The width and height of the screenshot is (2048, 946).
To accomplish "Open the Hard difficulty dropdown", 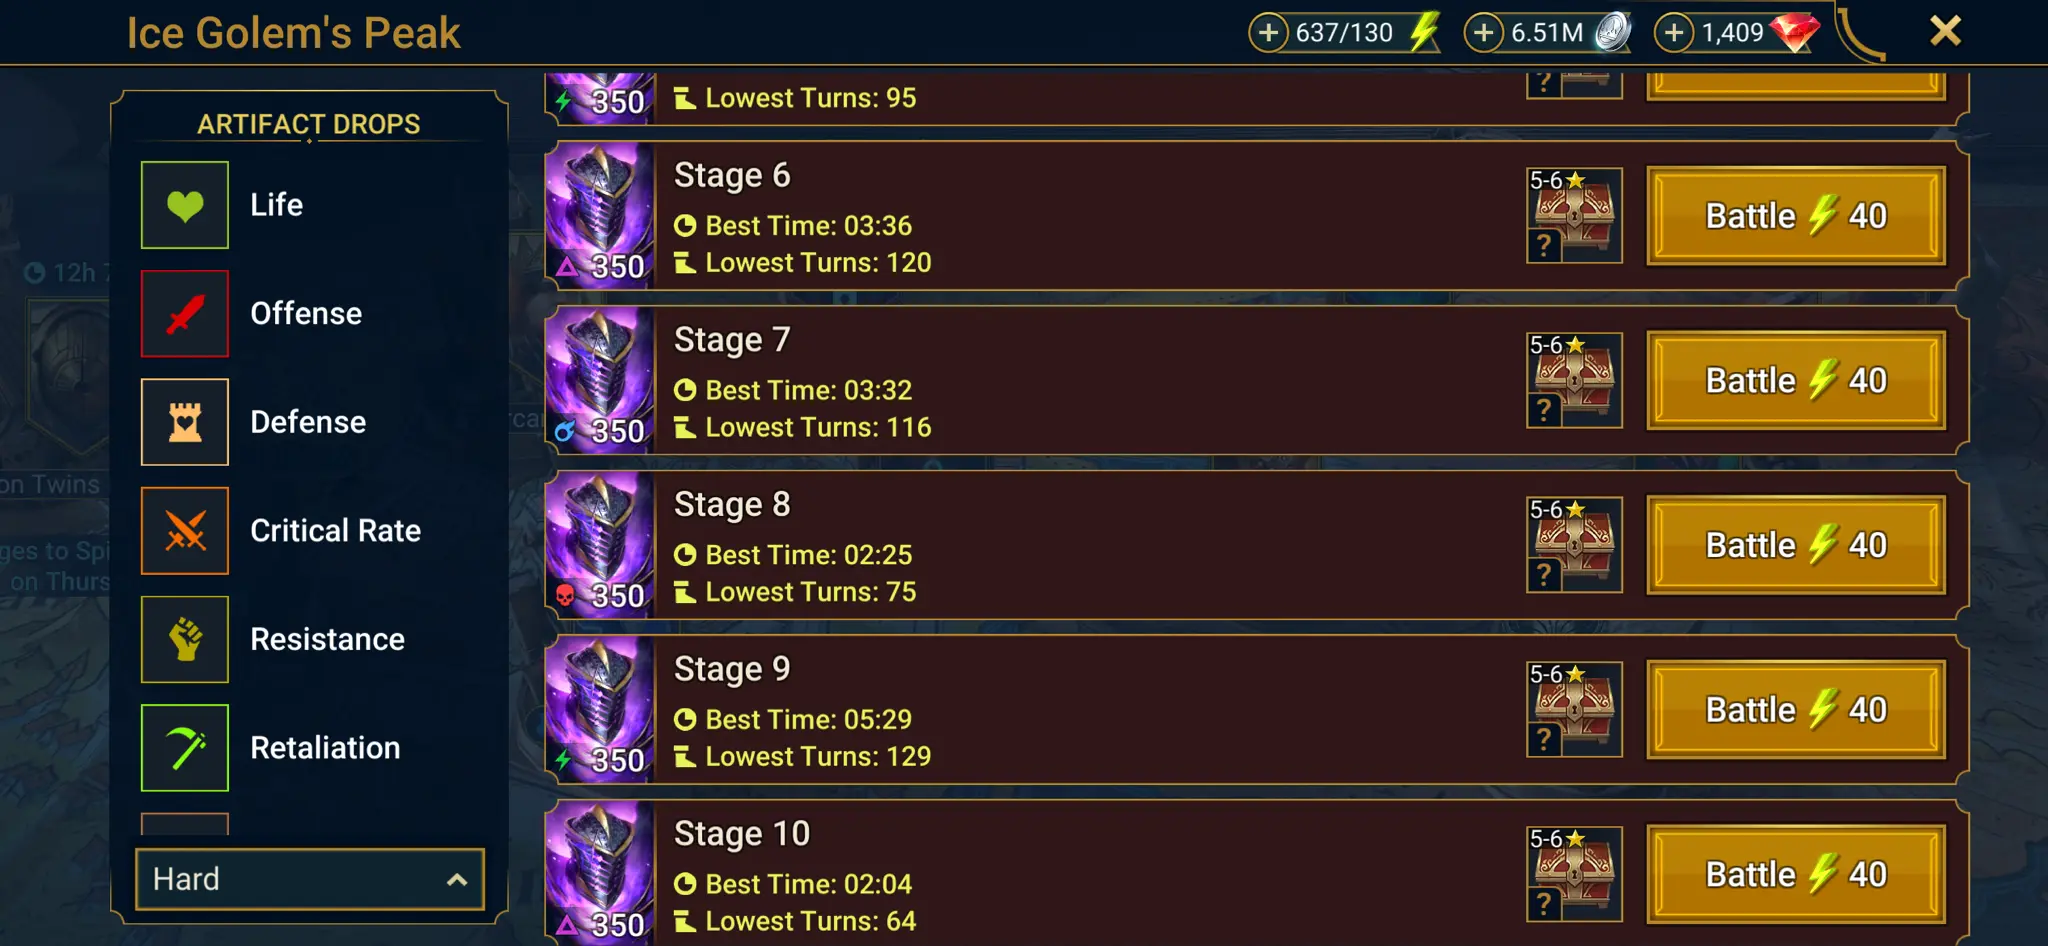I will tap(310, 879).
